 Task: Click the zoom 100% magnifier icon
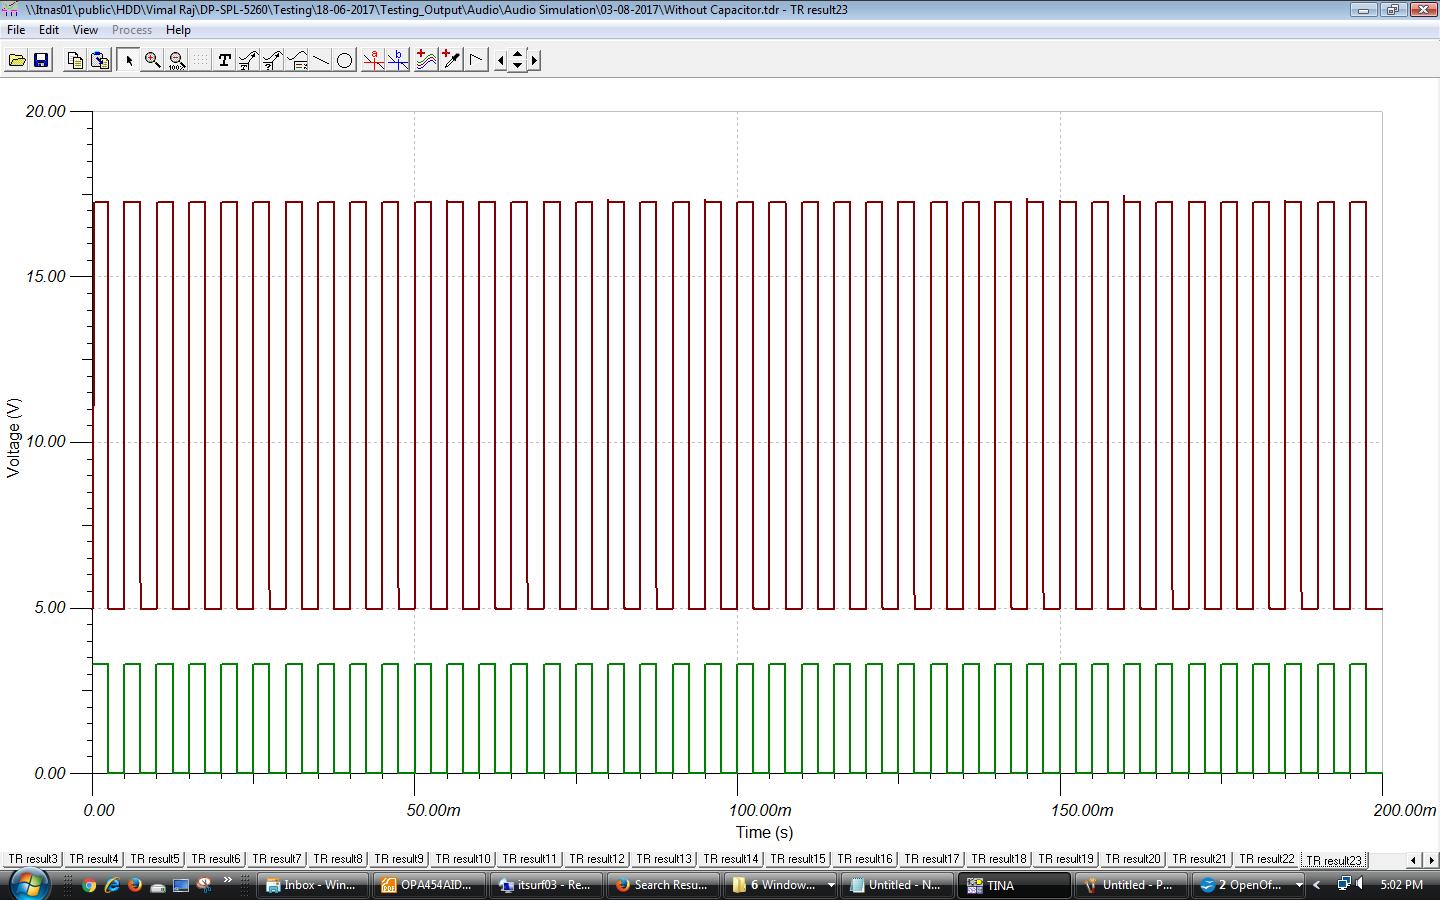point(177,60)
